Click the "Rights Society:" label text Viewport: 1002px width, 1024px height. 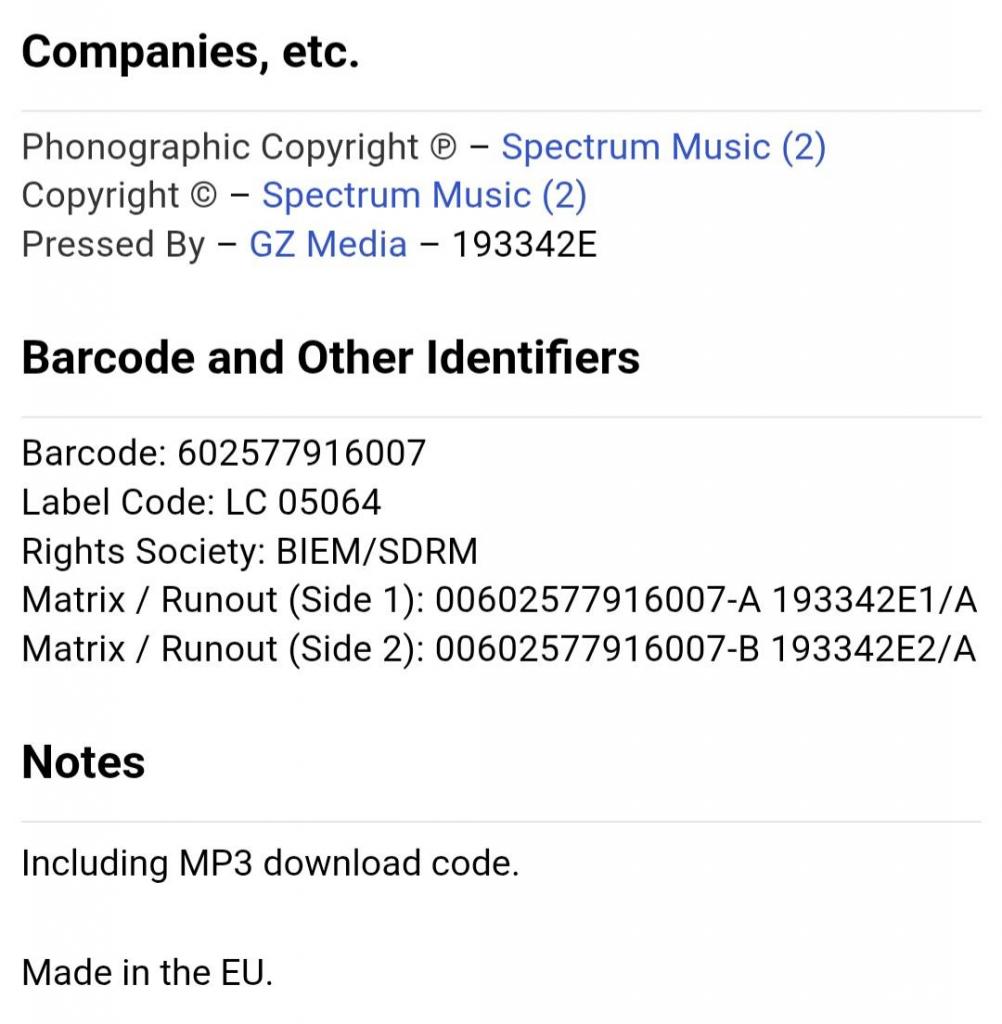144,551
